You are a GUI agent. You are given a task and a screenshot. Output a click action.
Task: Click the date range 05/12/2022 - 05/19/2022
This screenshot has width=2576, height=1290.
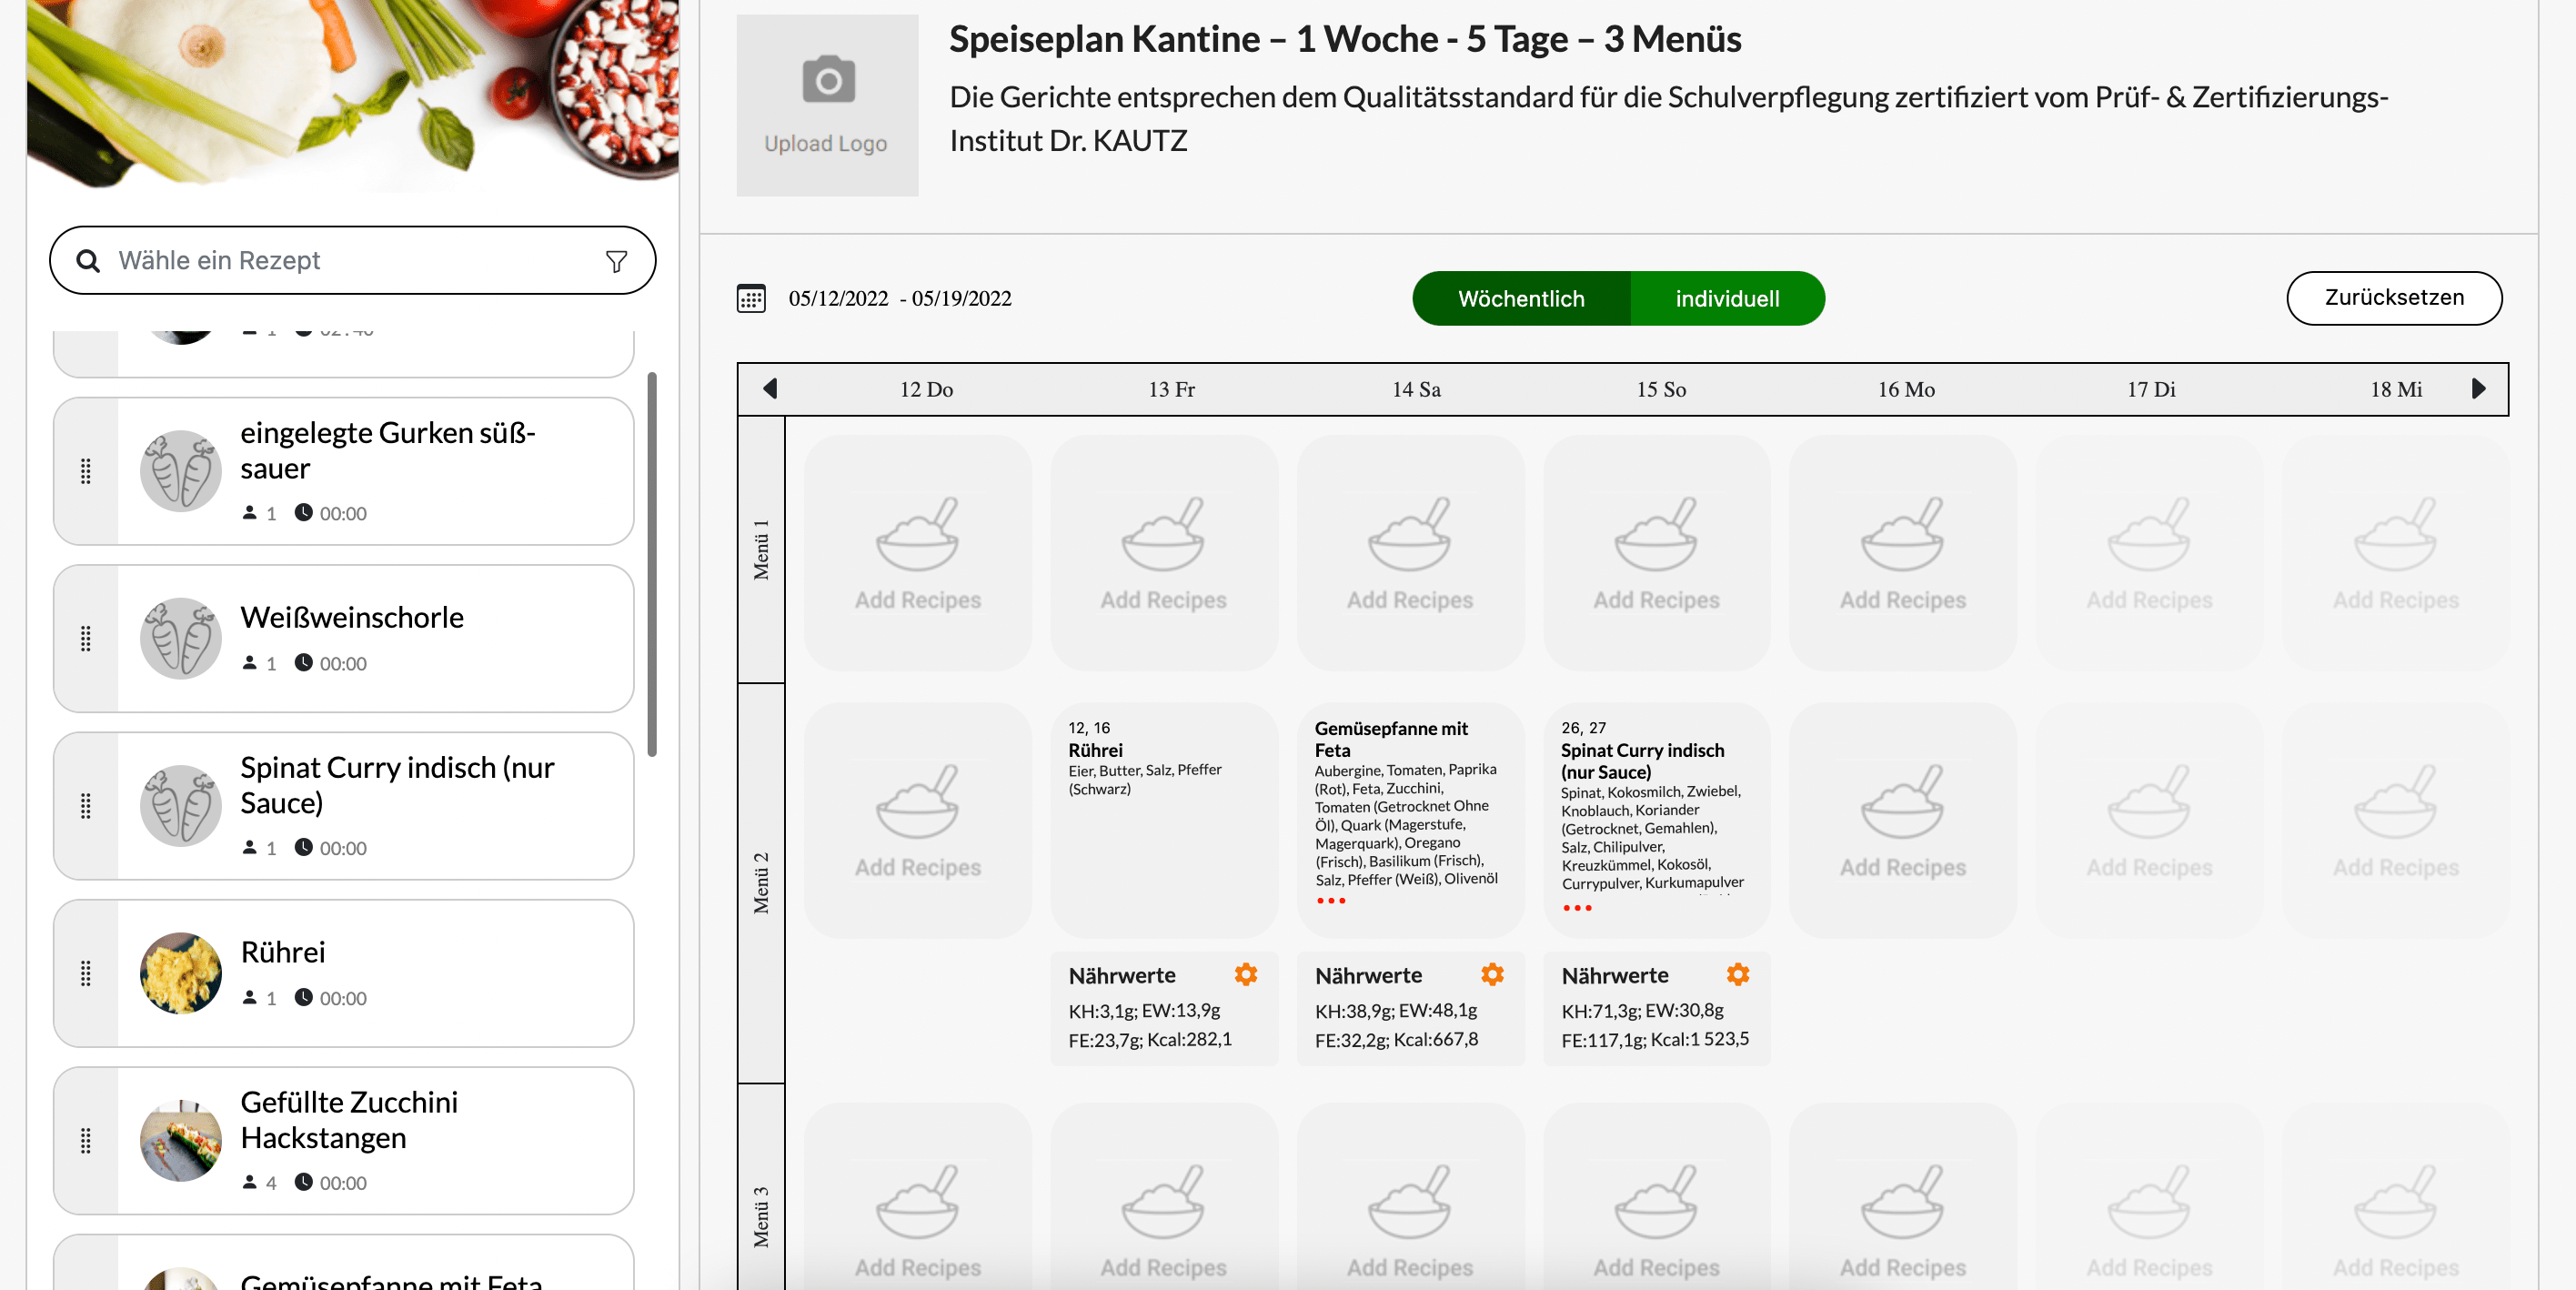tap(900, 298)
